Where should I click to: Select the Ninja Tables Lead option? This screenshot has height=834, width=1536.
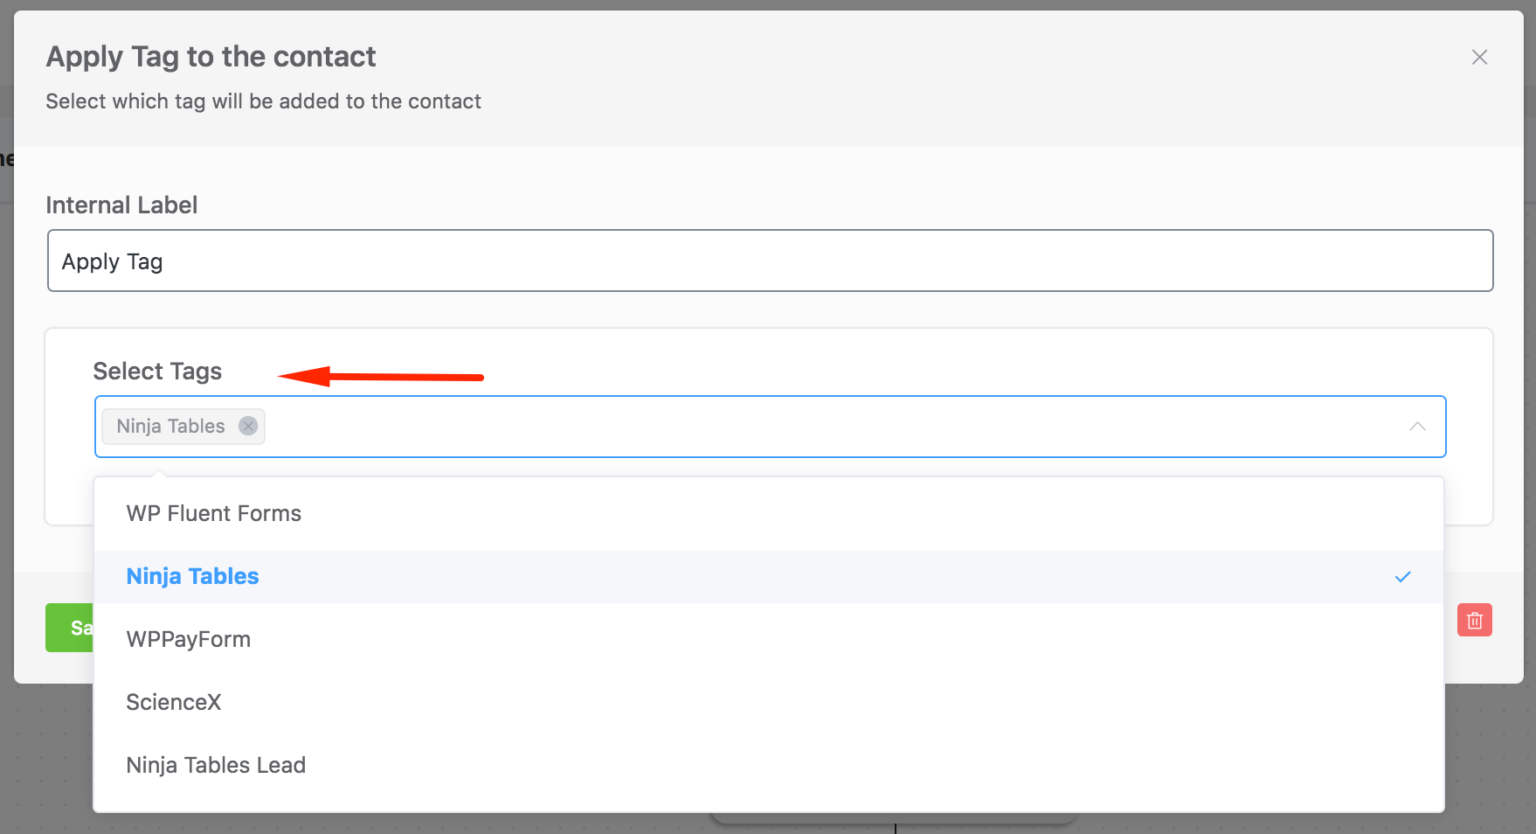coord(768,766)
